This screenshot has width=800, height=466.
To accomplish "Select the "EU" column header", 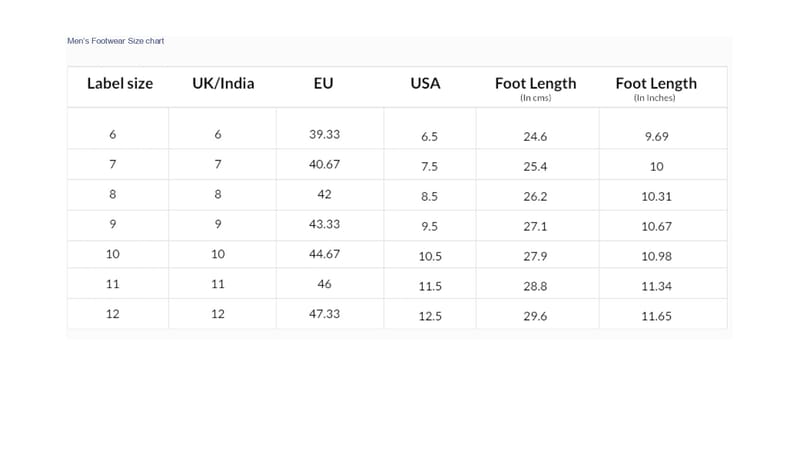I will point(324,84).
